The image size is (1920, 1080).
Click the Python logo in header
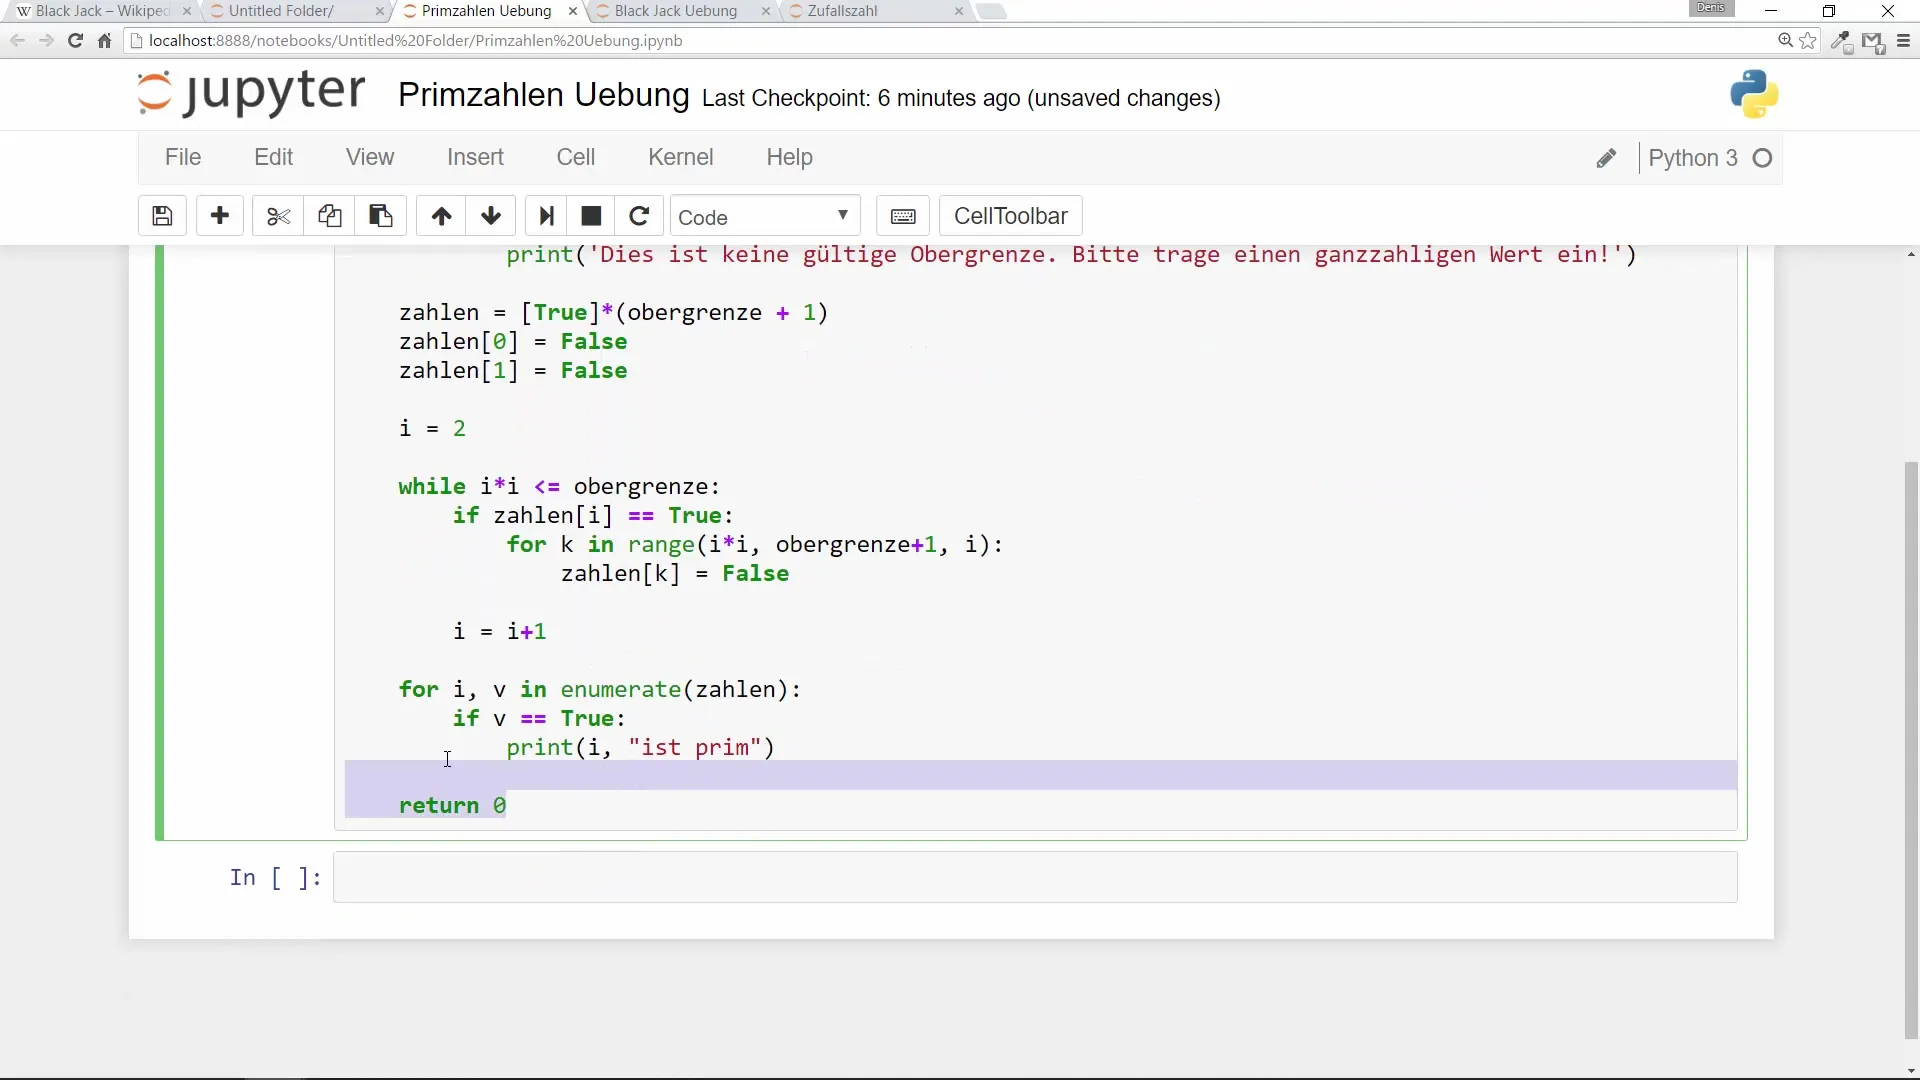pyautogui.click(x=1754, y=95)
